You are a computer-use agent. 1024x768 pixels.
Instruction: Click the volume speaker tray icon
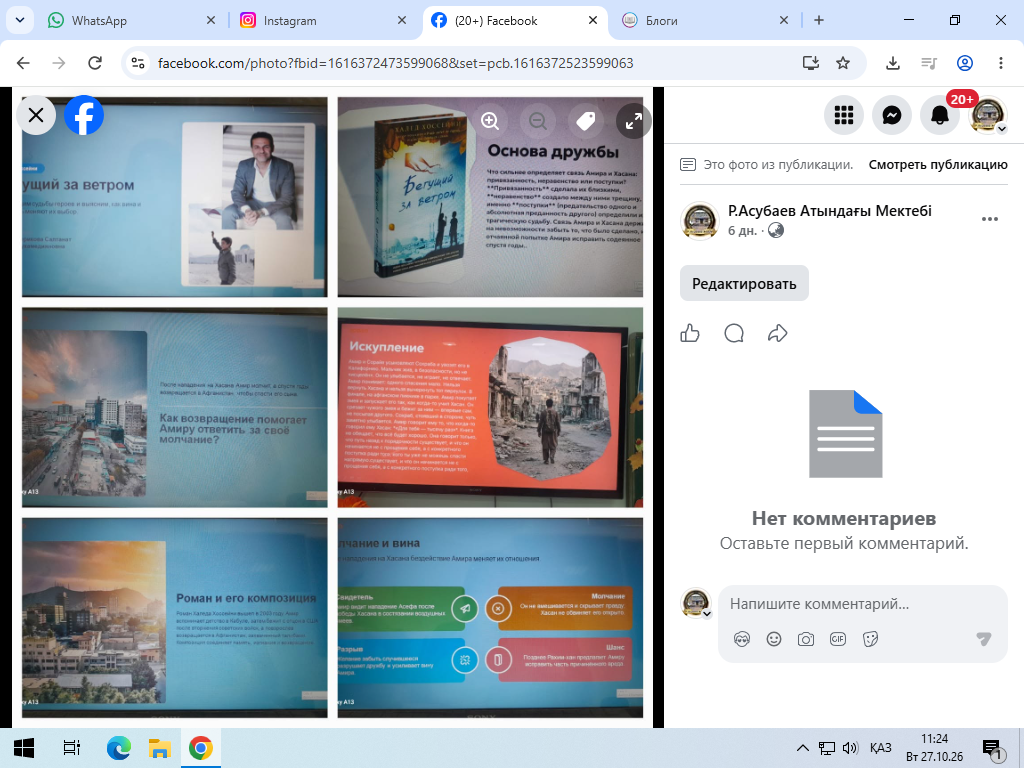(x=850, y=748)
